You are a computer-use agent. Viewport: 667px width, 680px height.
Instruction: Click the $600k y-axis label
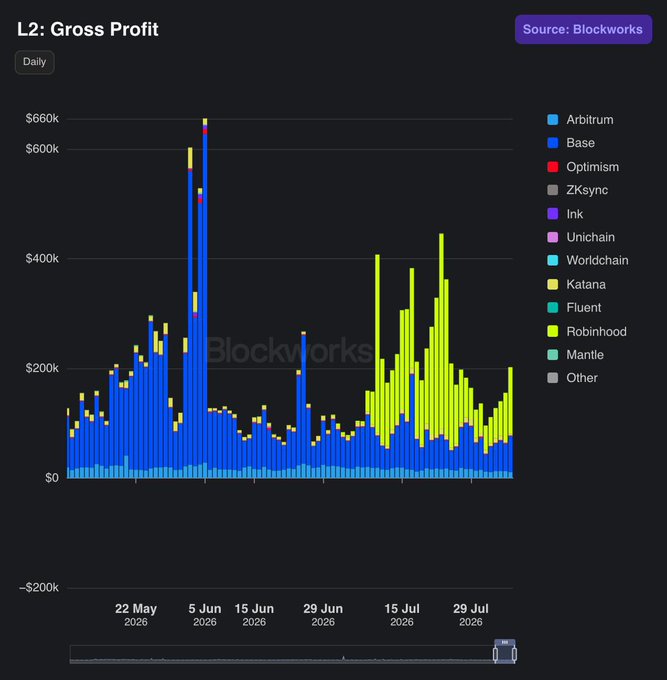click(x=42, y=149)
